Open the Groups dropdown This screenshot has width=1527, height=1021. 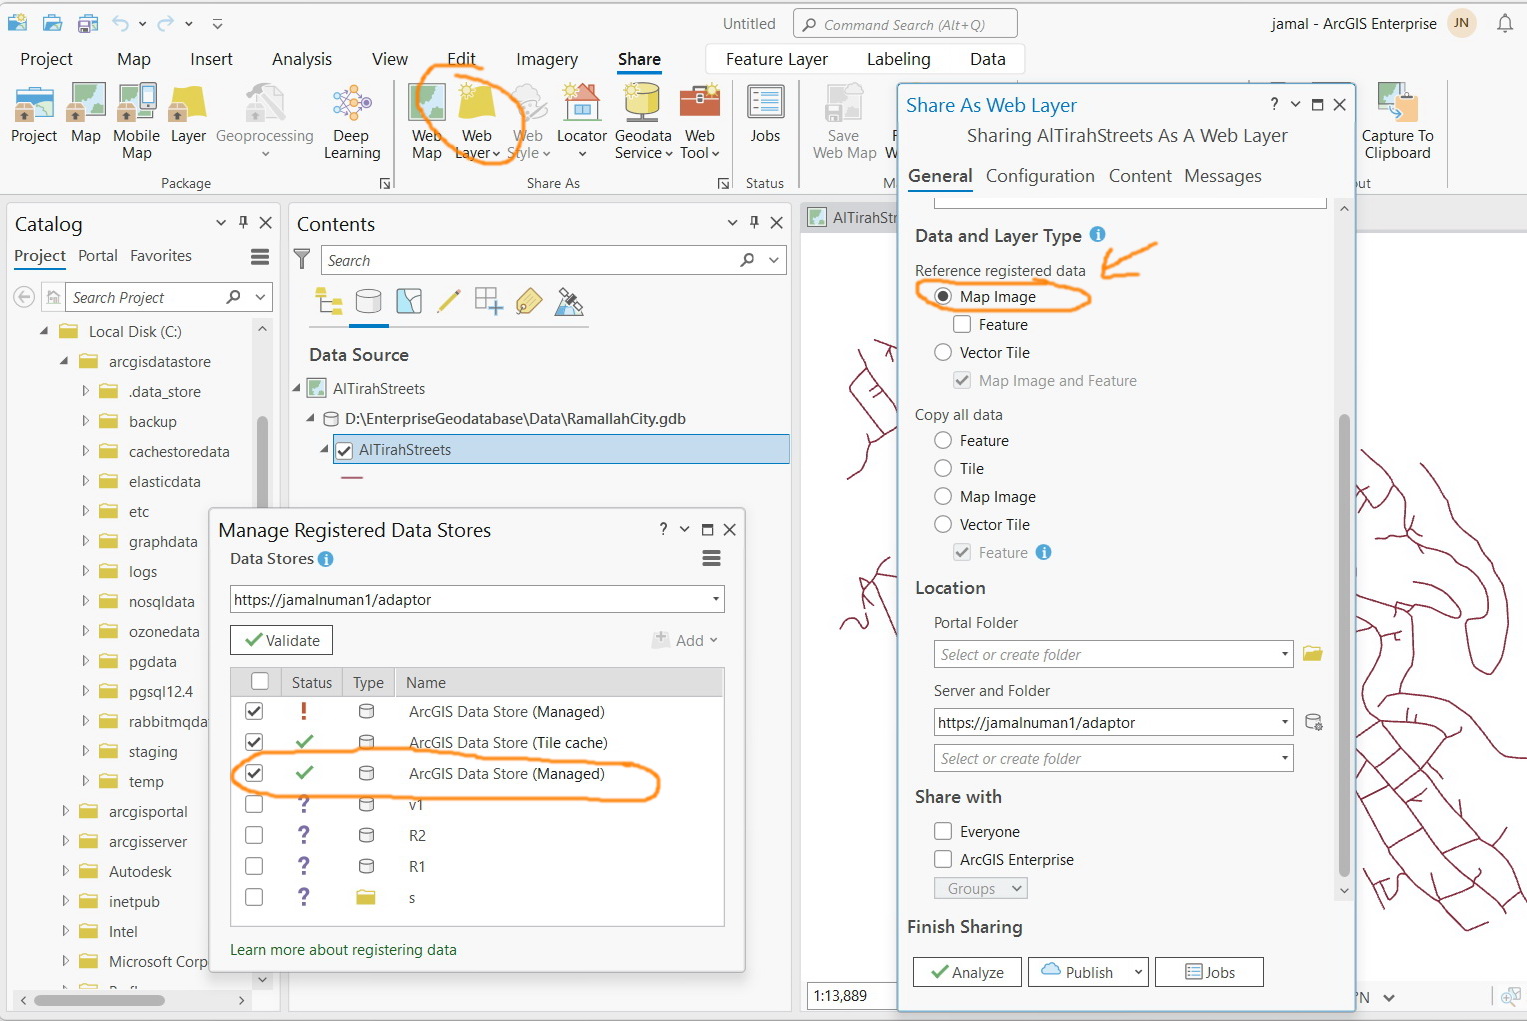[x=981, y=888]
